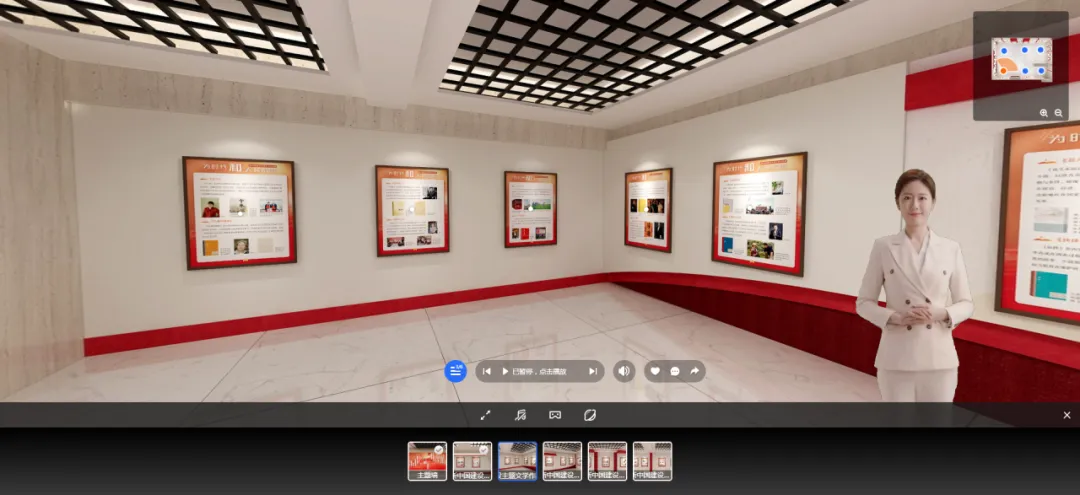Skip to the previous tour scene
Screen dimensions: 1080x495
click(486, 371)
